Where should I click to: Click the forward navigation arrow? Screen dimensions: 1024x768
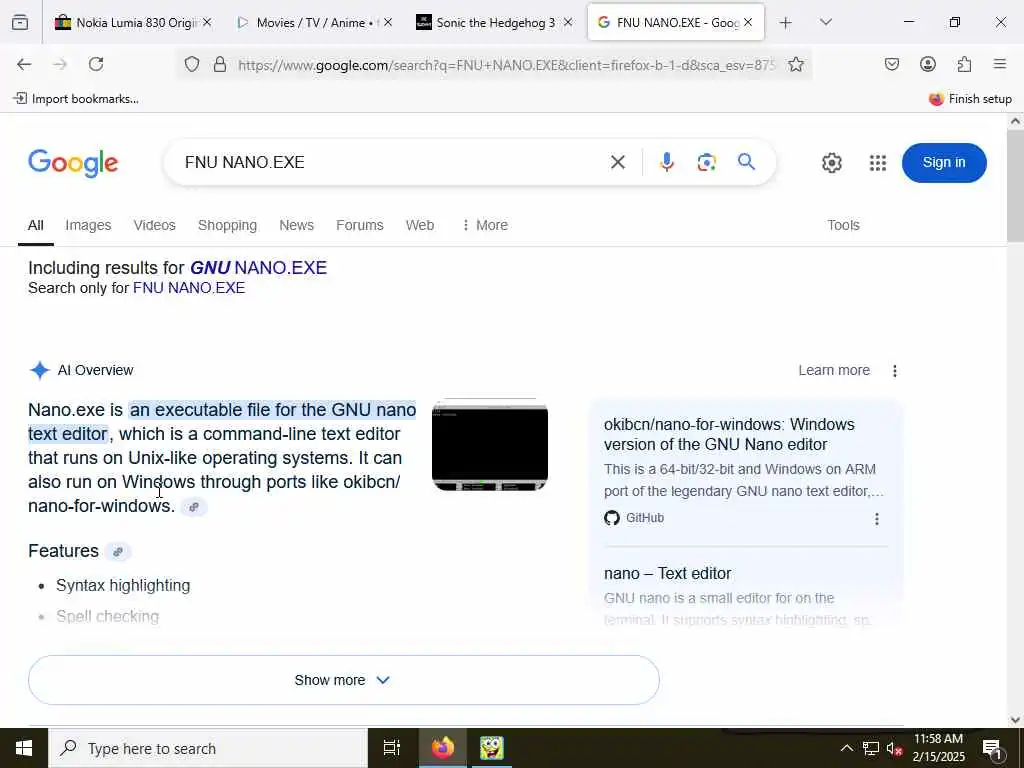(60, 64)
